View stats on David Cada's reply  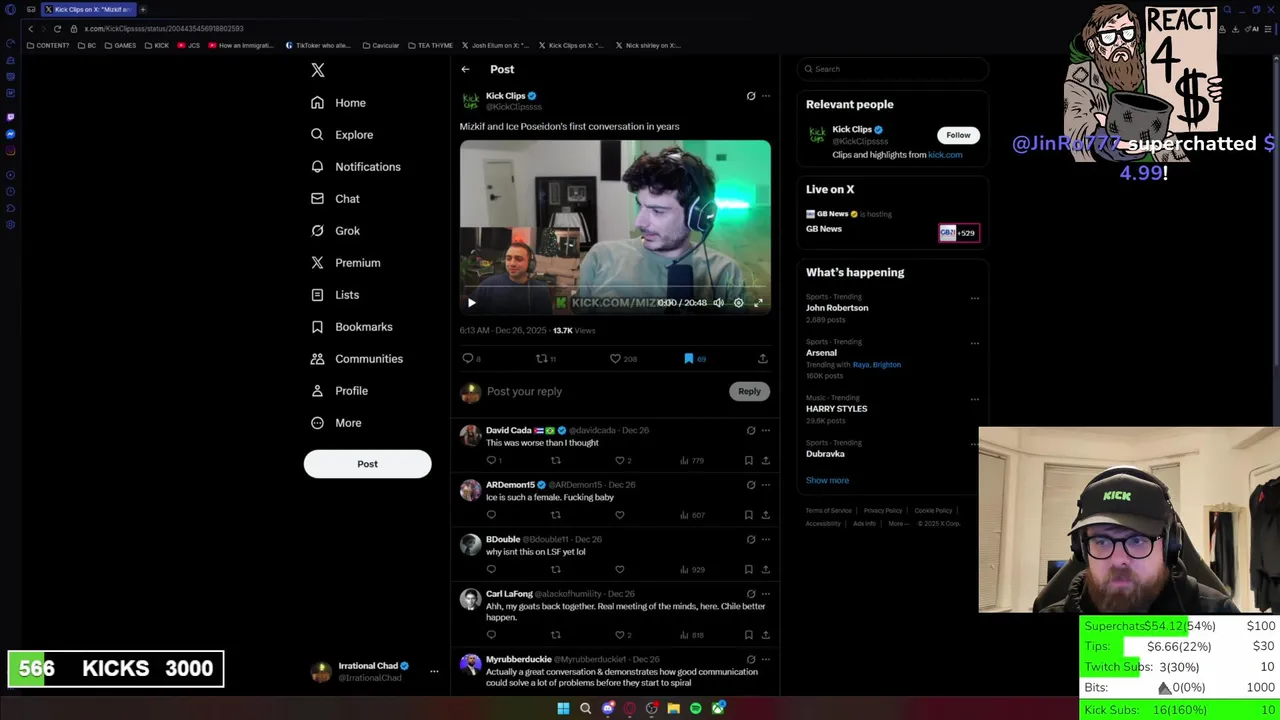pyautogui.click(x=691, y=461)
